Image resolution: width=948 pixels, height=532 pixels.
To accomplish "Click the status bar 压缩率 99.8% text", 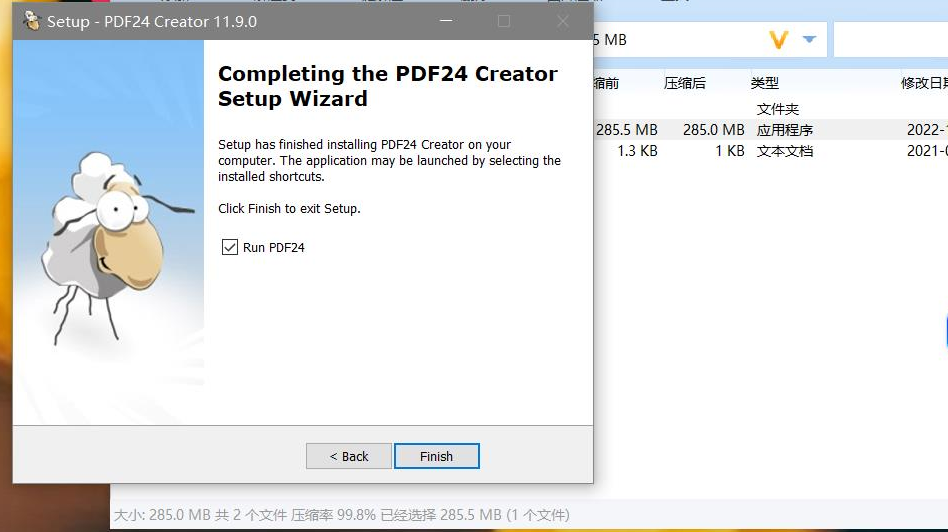I will coord(333,515).
